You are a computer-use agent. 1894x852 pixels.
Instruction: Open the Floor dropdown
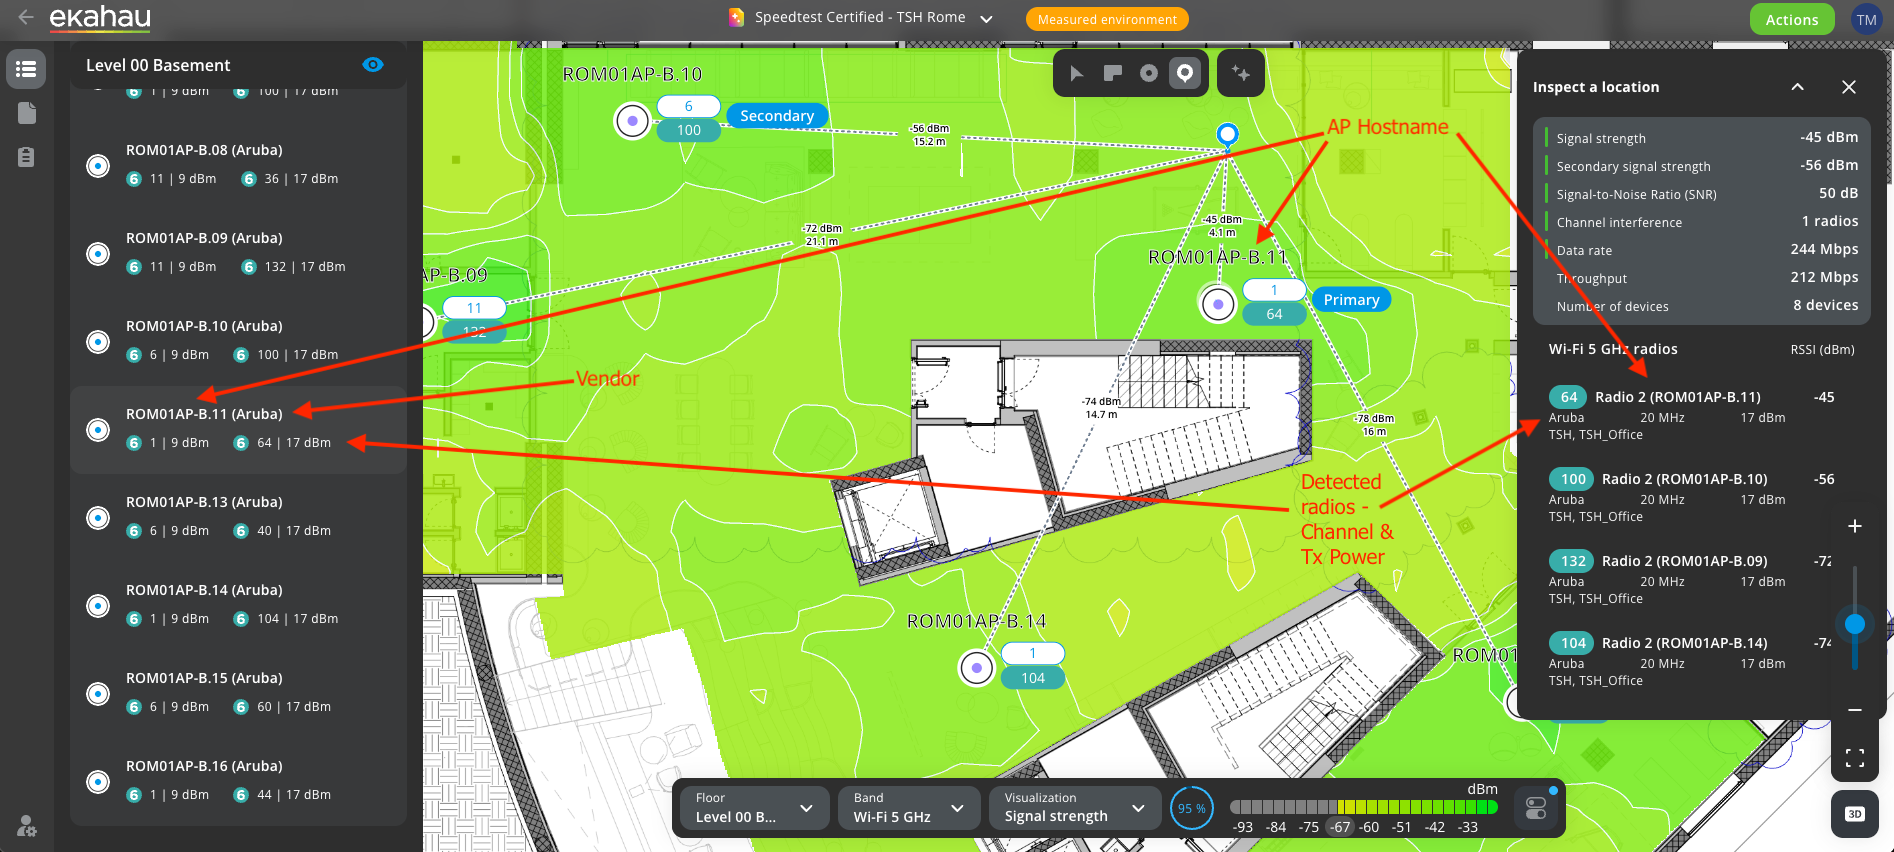(755, 807)
